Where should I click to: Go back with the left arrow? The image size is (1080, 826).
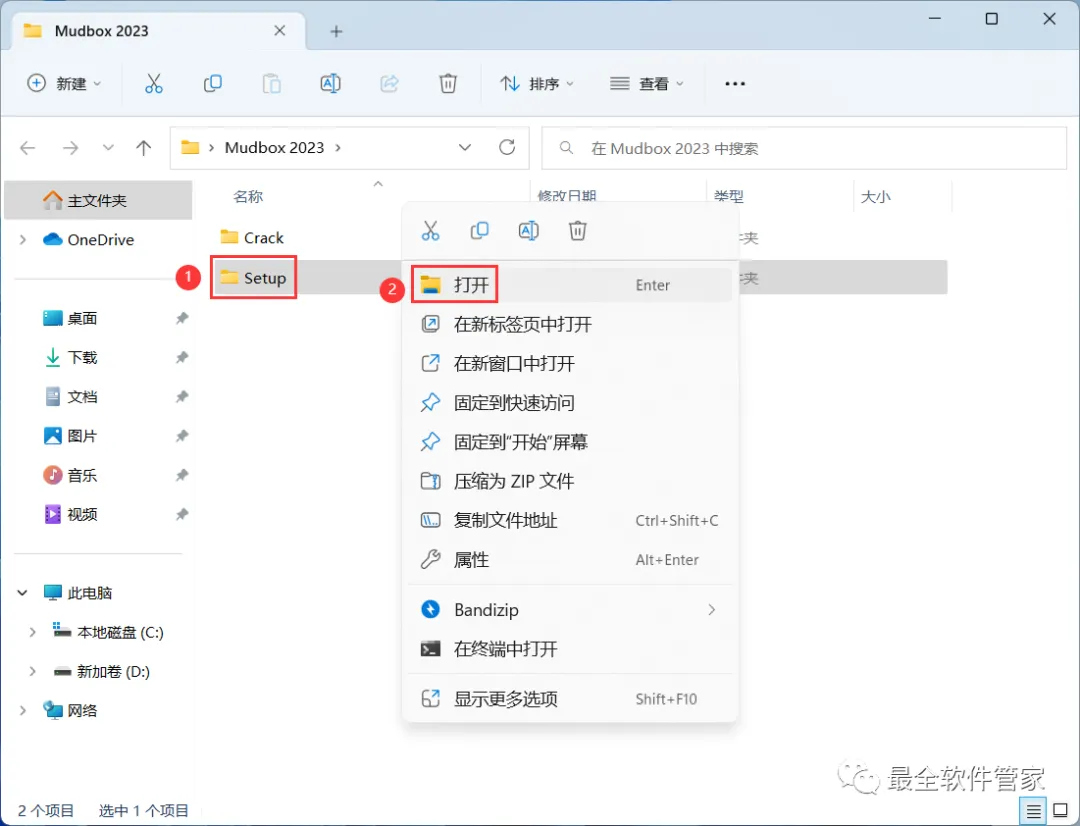tap(28, 147)
